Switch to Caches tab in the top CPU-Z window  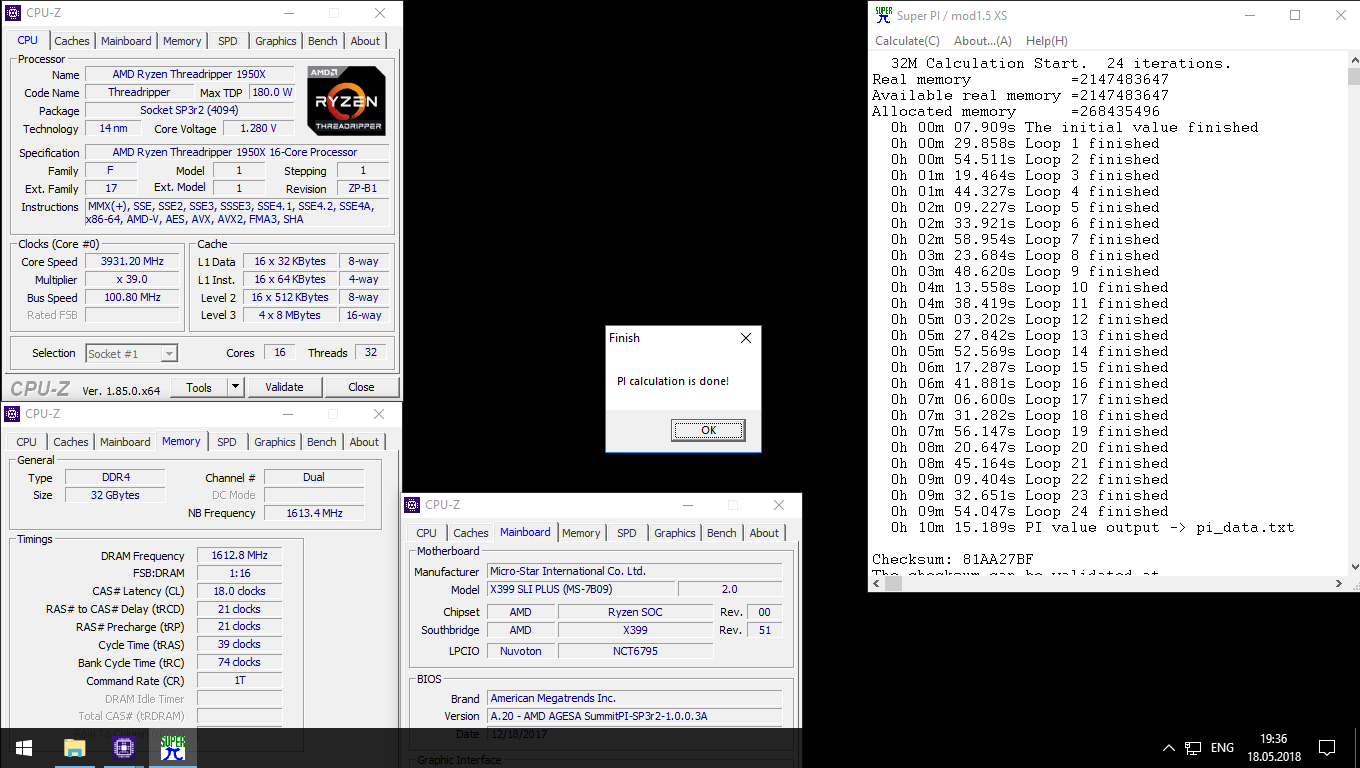coord(72,41)
